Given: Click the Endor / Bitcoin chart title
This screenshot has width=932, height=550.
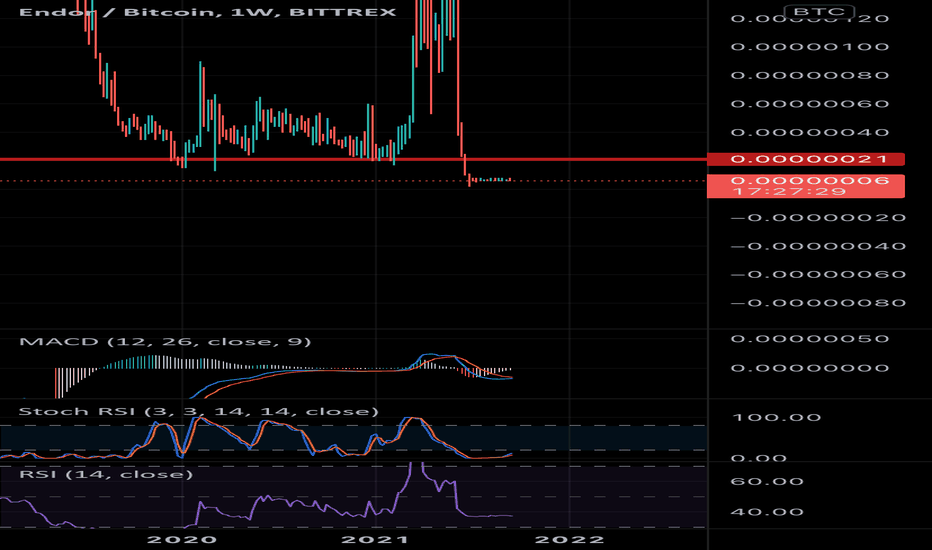Looking at the screenshot, I should pyautogui.click(x=207, y=12).
